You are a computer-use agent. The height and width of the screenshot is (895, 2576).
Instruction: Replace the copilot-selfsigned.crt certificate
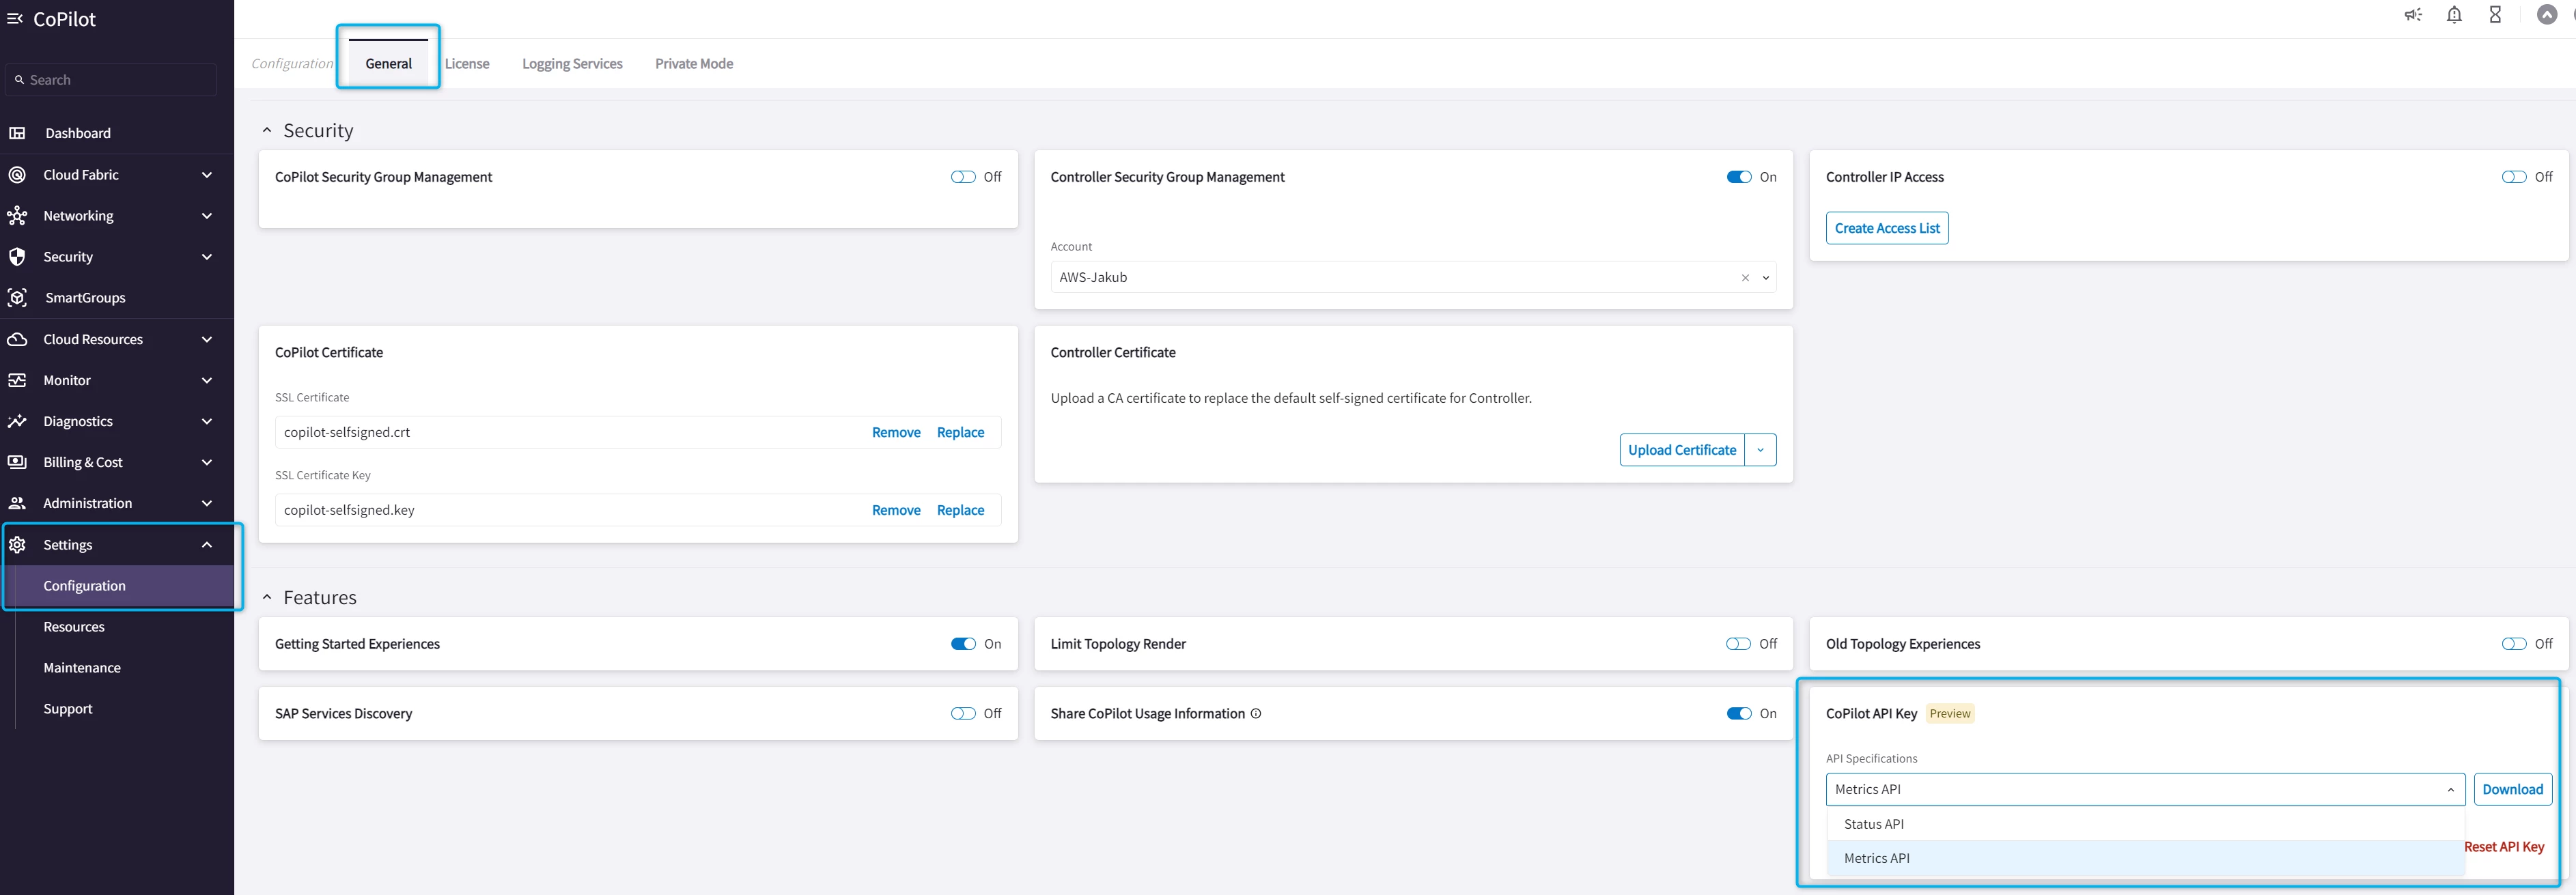[960, 432]
